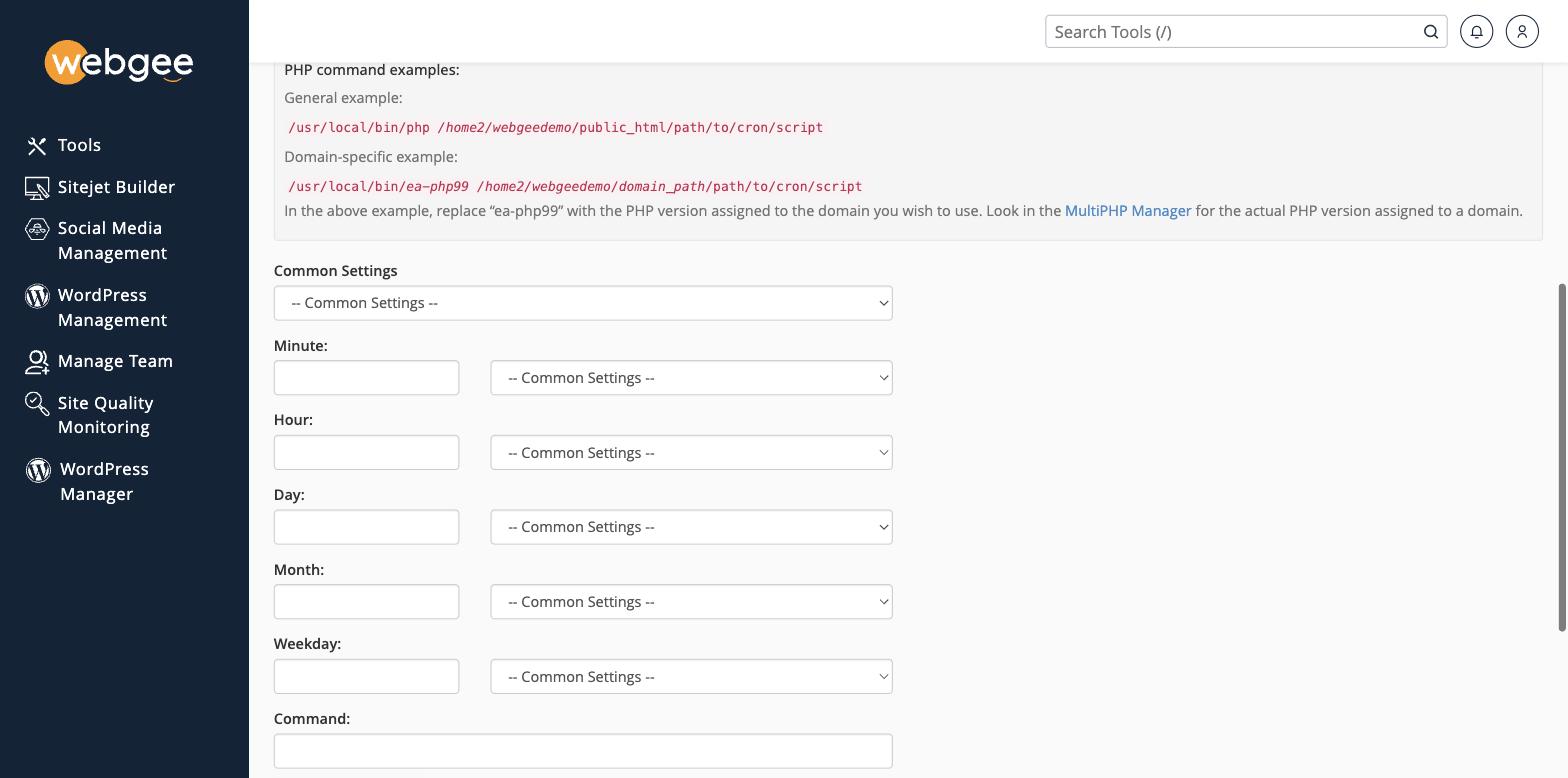Image resolution: width=1568 pixels, height=778 pixels.
Task: Open Sitejet Builder from sidebar
Action: (x=116, y=187)
